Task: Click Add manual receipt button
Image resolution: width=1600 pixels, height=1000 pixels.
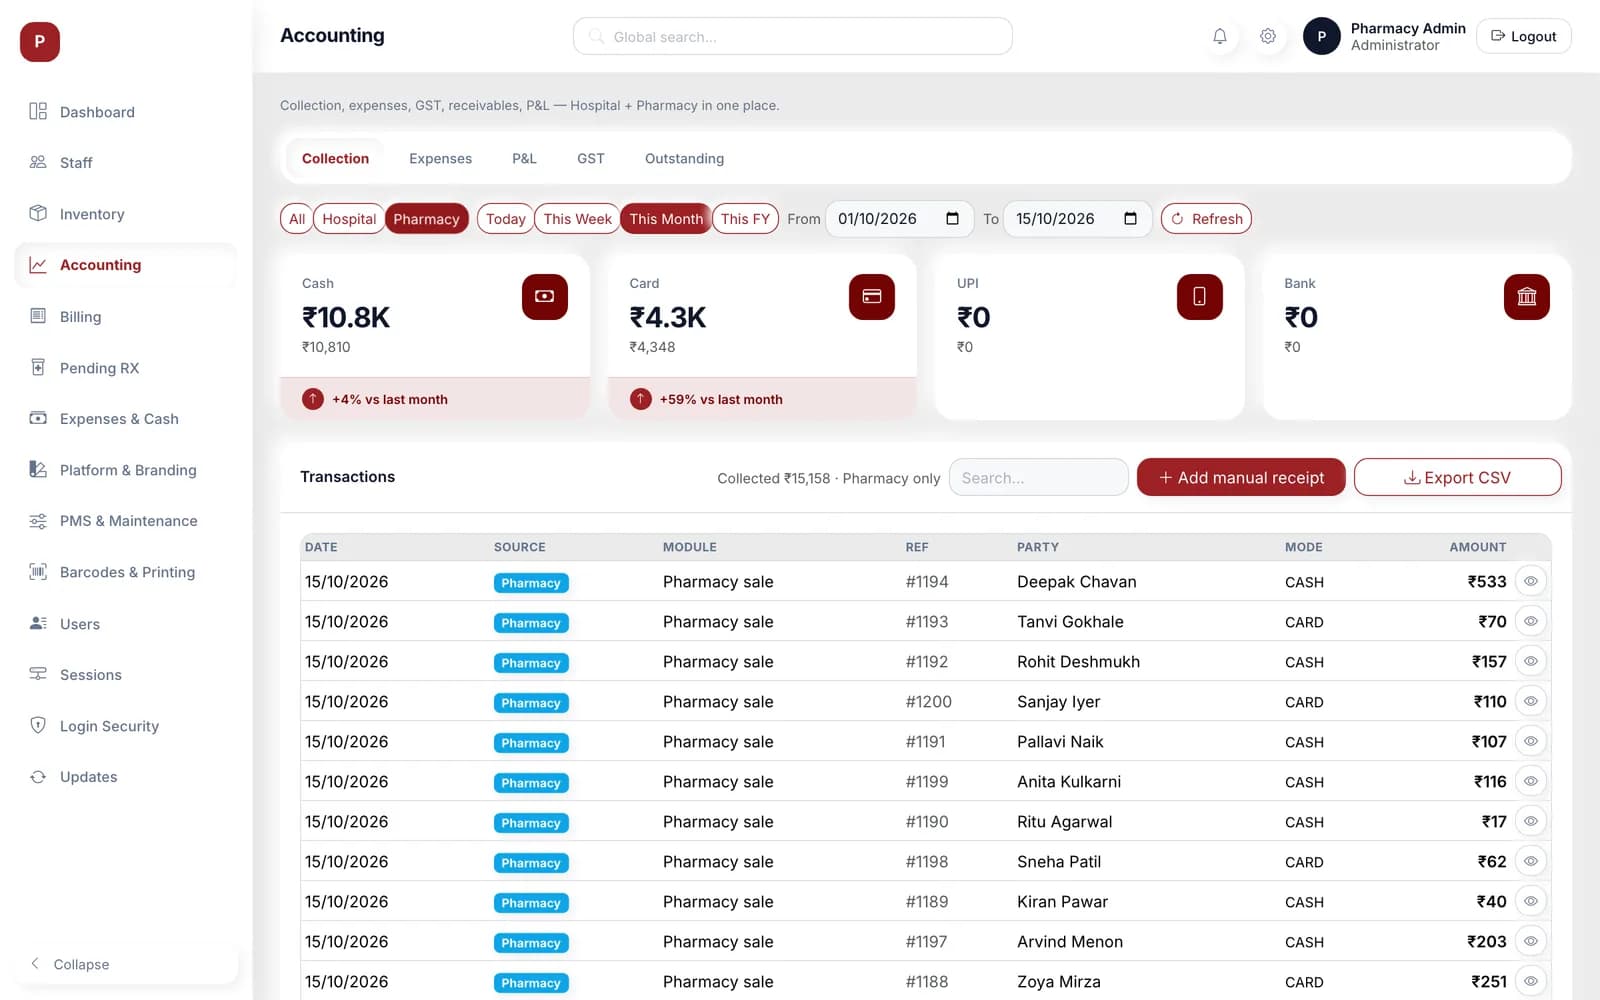Action: 1241,477
